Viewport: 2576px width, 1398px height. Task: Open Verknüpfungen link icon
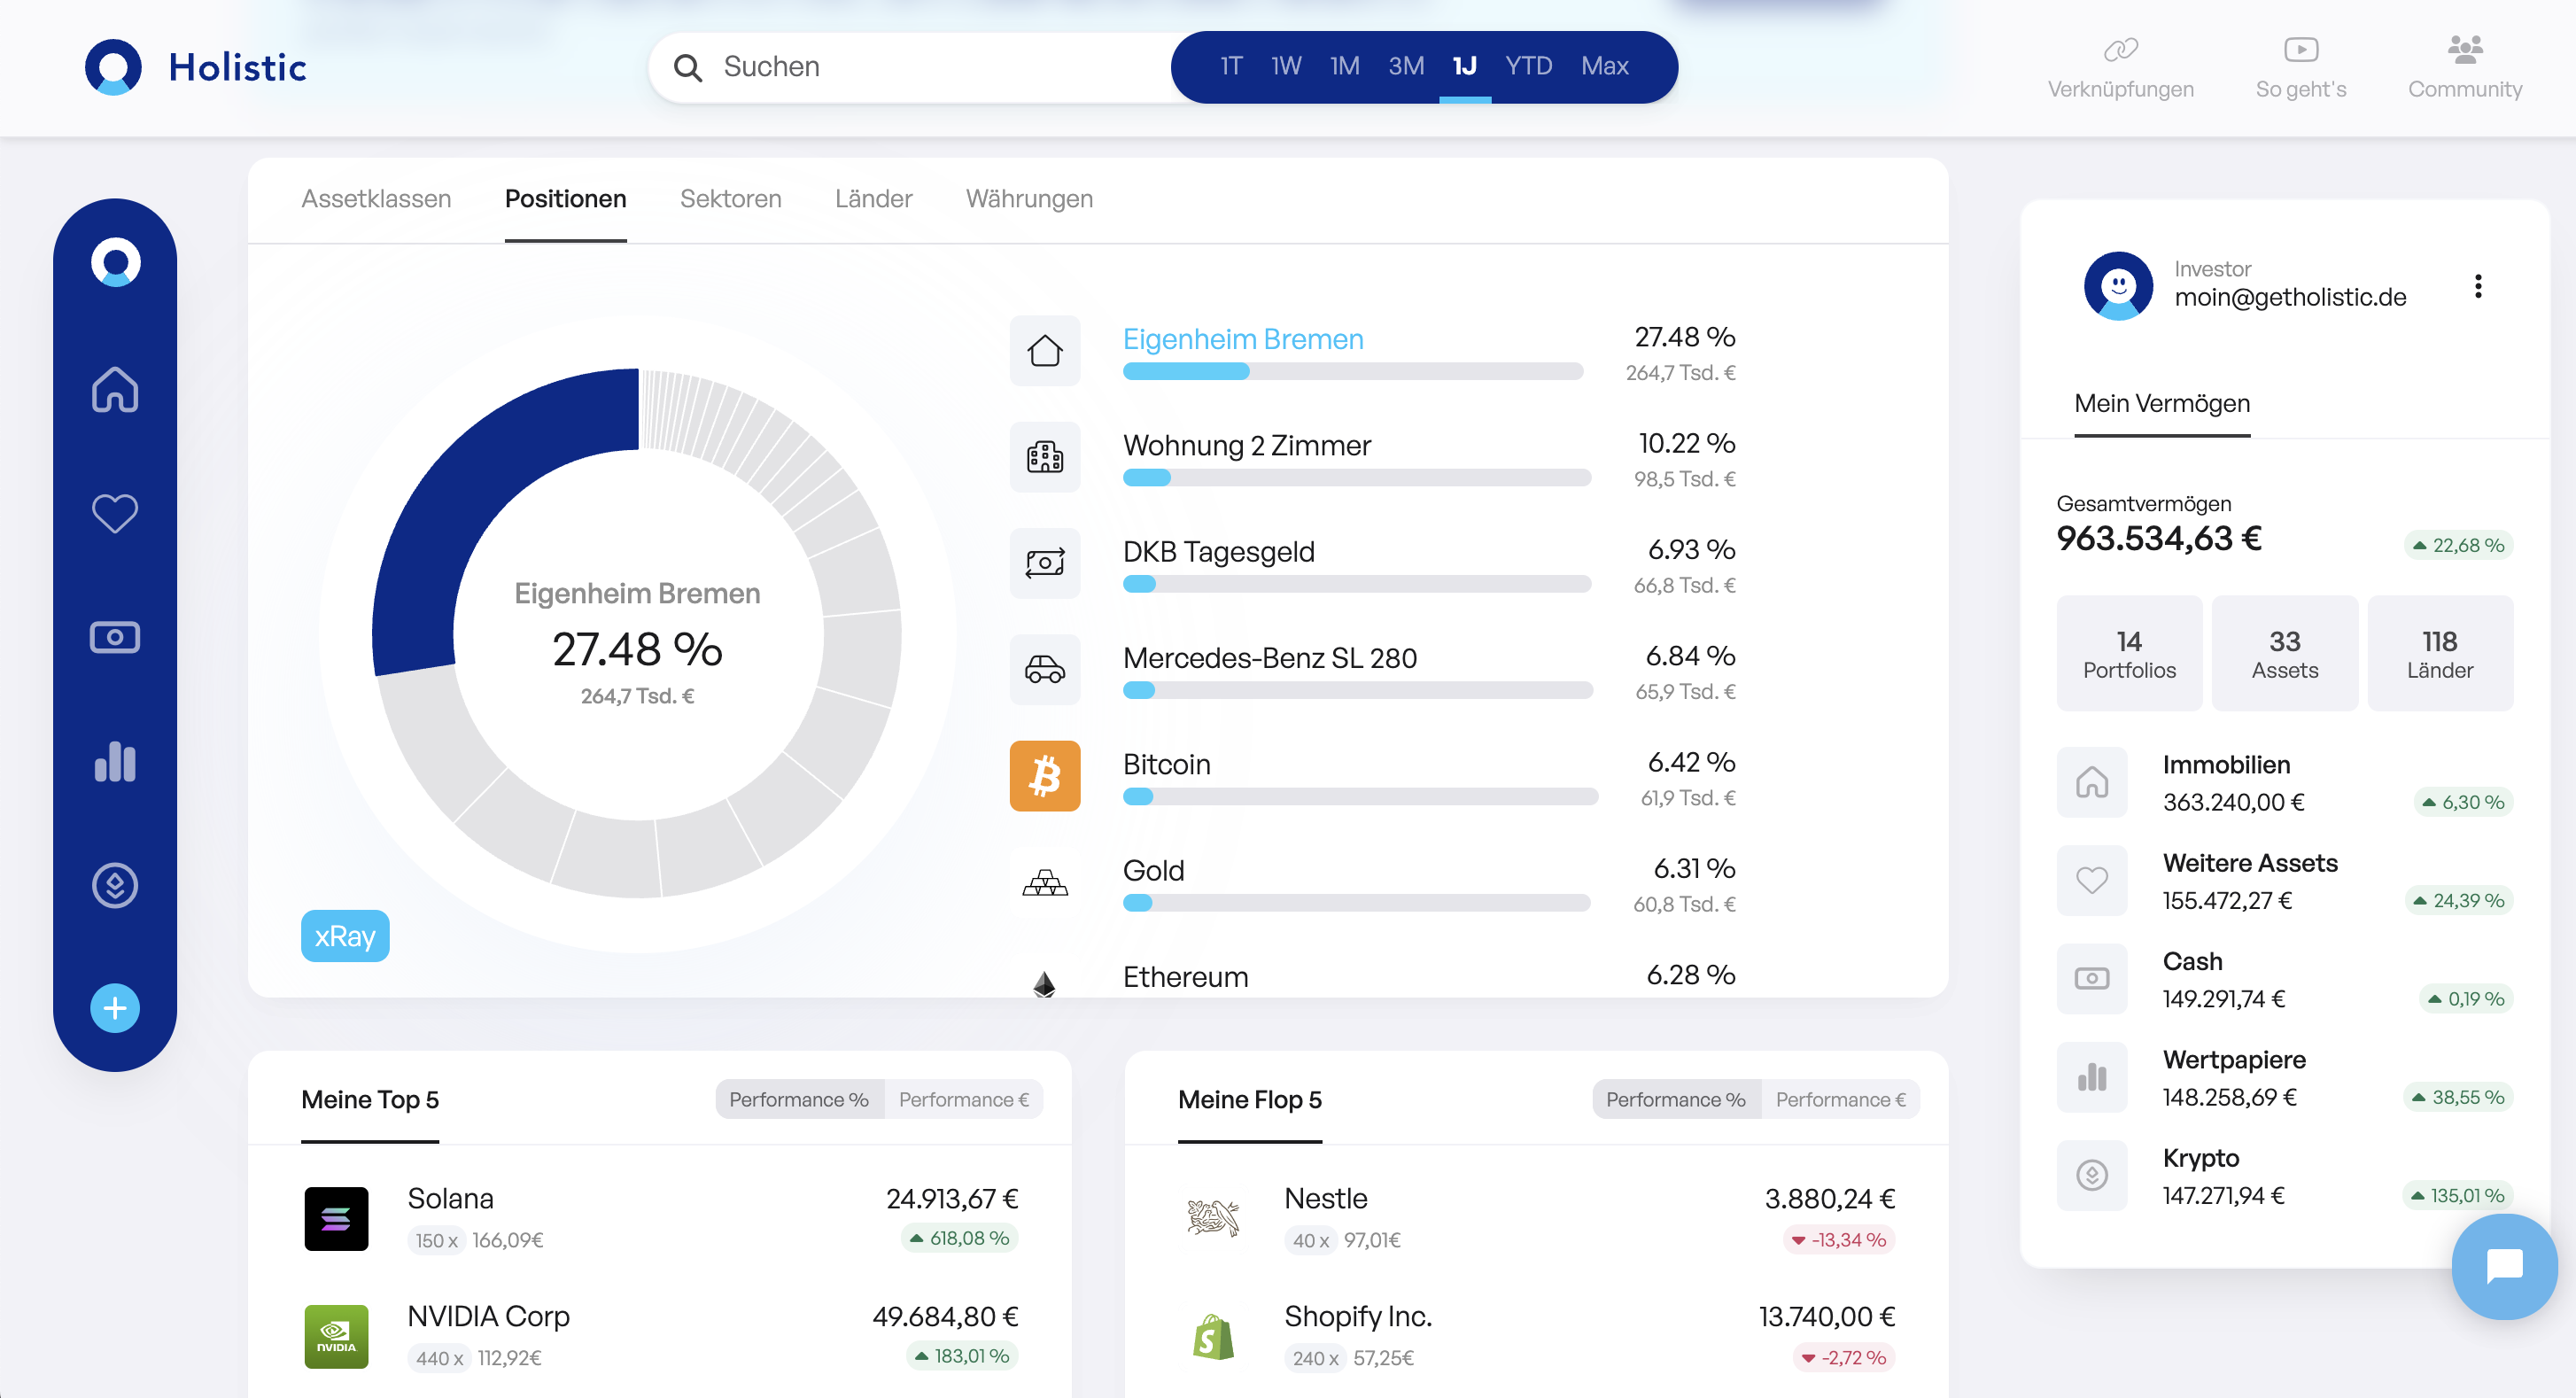[2120, 49]
